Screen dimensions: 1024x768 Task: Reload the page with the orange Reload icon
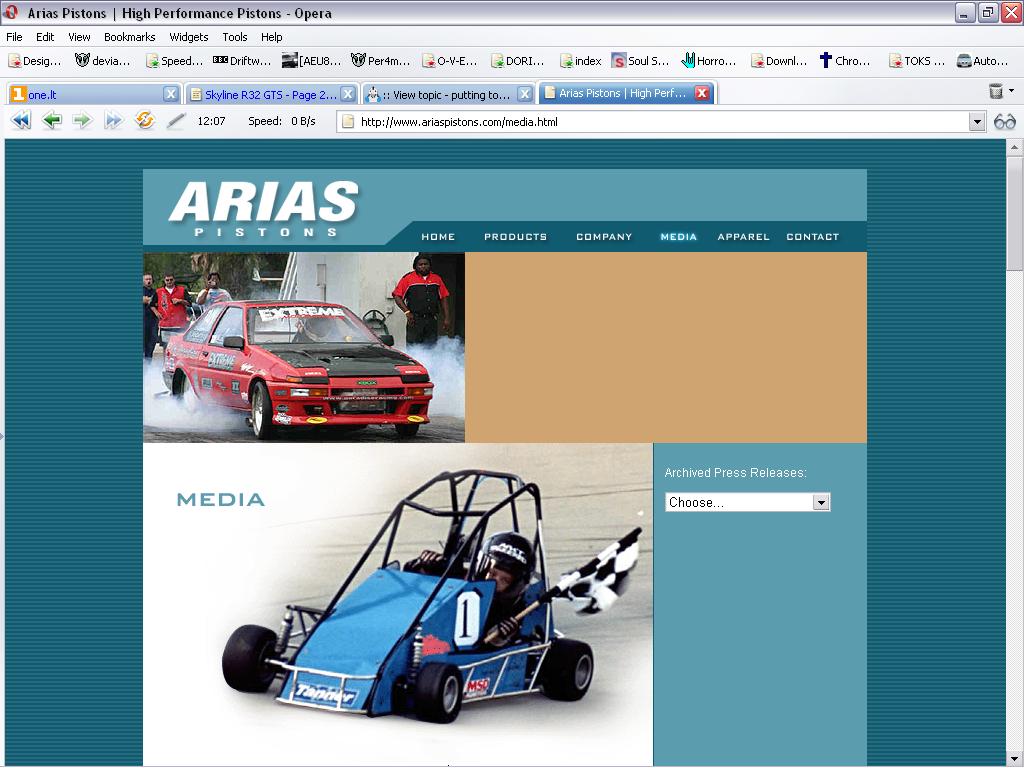tap(145, 121)
